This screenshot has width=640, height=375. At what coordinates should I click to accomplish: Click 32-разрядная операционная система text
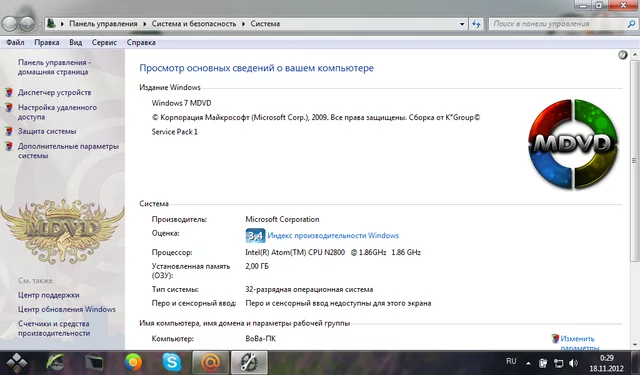(x=309, y=289)
